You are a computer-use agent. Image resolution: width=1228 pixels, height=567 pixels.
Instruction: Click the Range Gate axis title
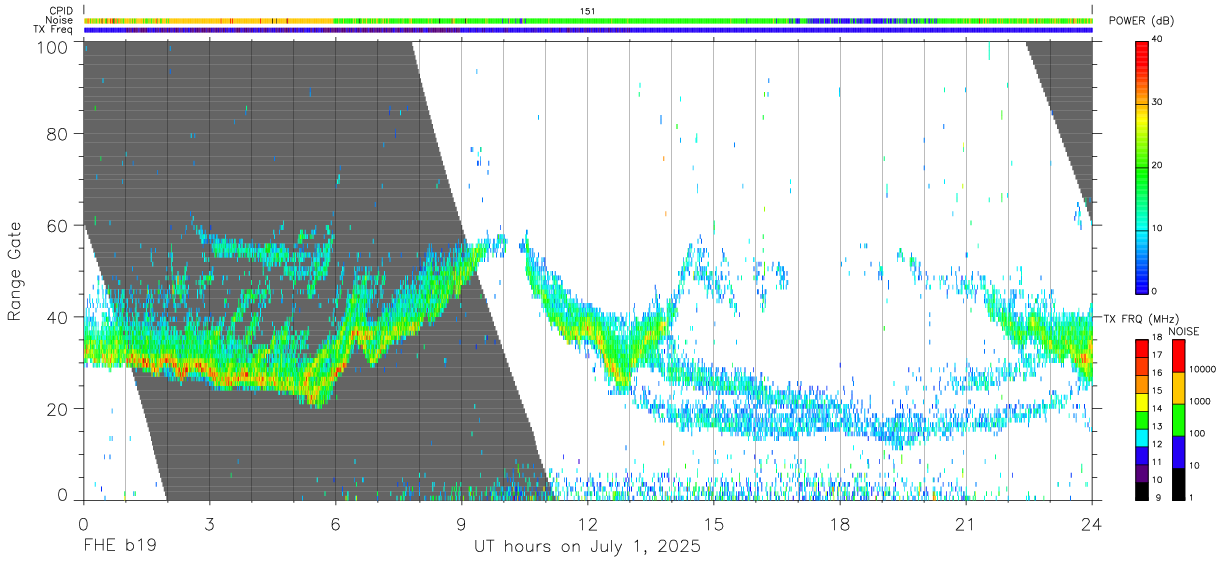coord(15,270)
